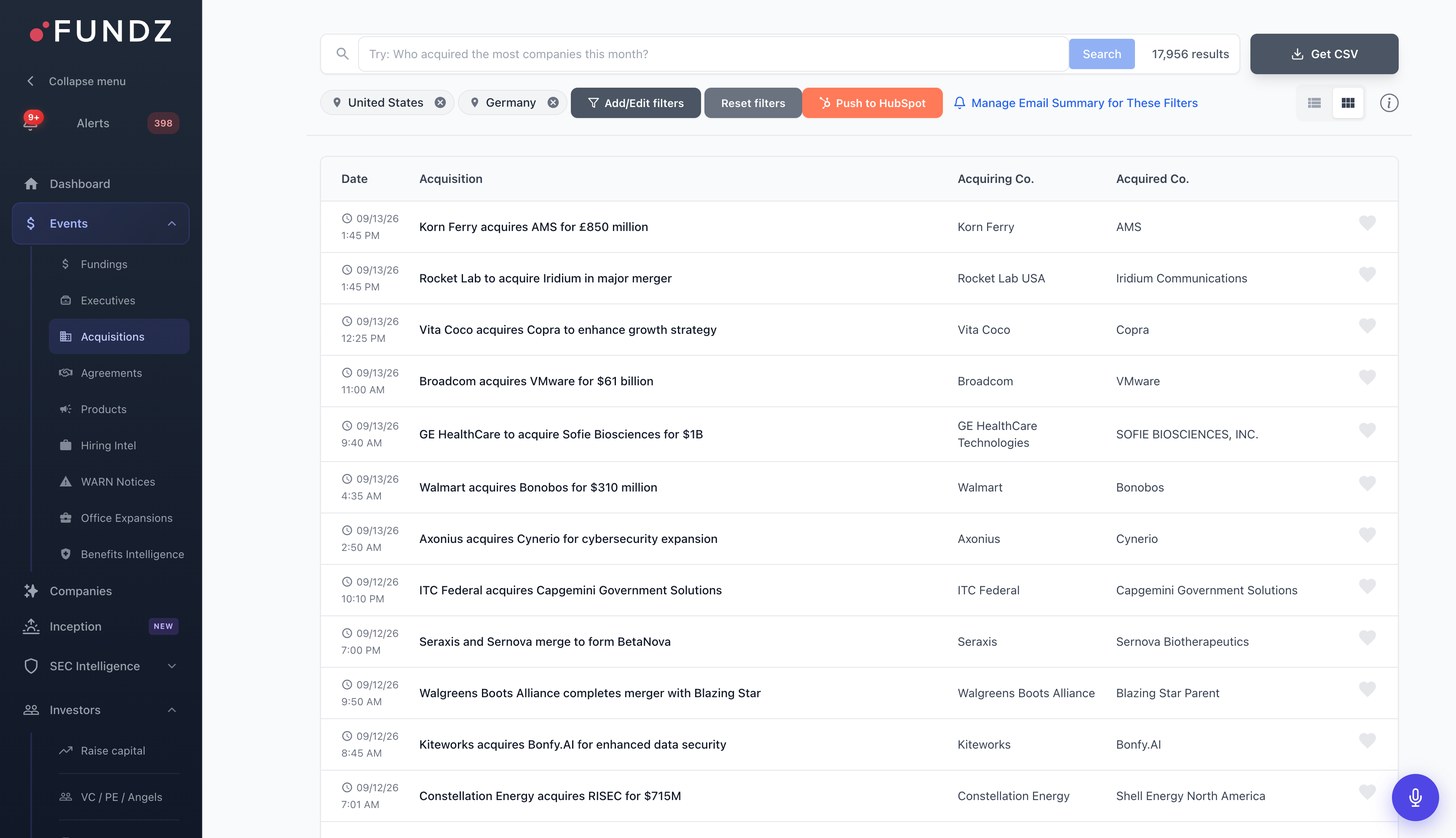Favorite the Vita Coco Copra row
Viewport: 1456px width, 838px height.
point(1367,326)
